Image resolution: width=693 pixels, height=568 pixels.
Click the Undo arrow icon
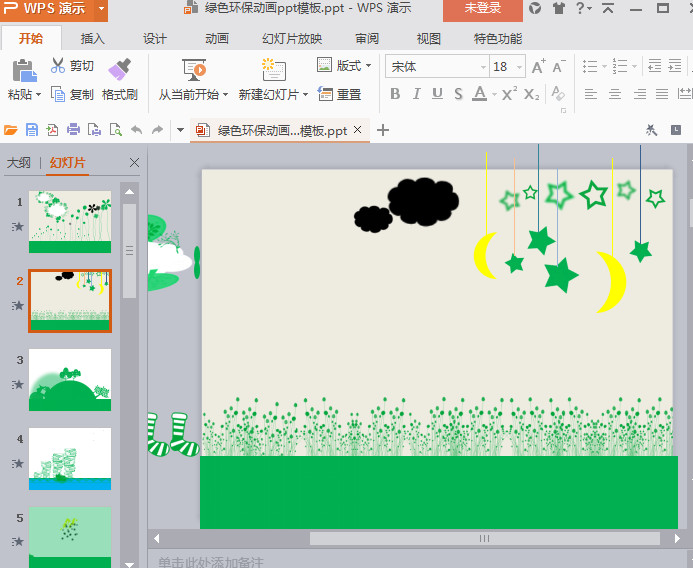click(x=136, y=130)
